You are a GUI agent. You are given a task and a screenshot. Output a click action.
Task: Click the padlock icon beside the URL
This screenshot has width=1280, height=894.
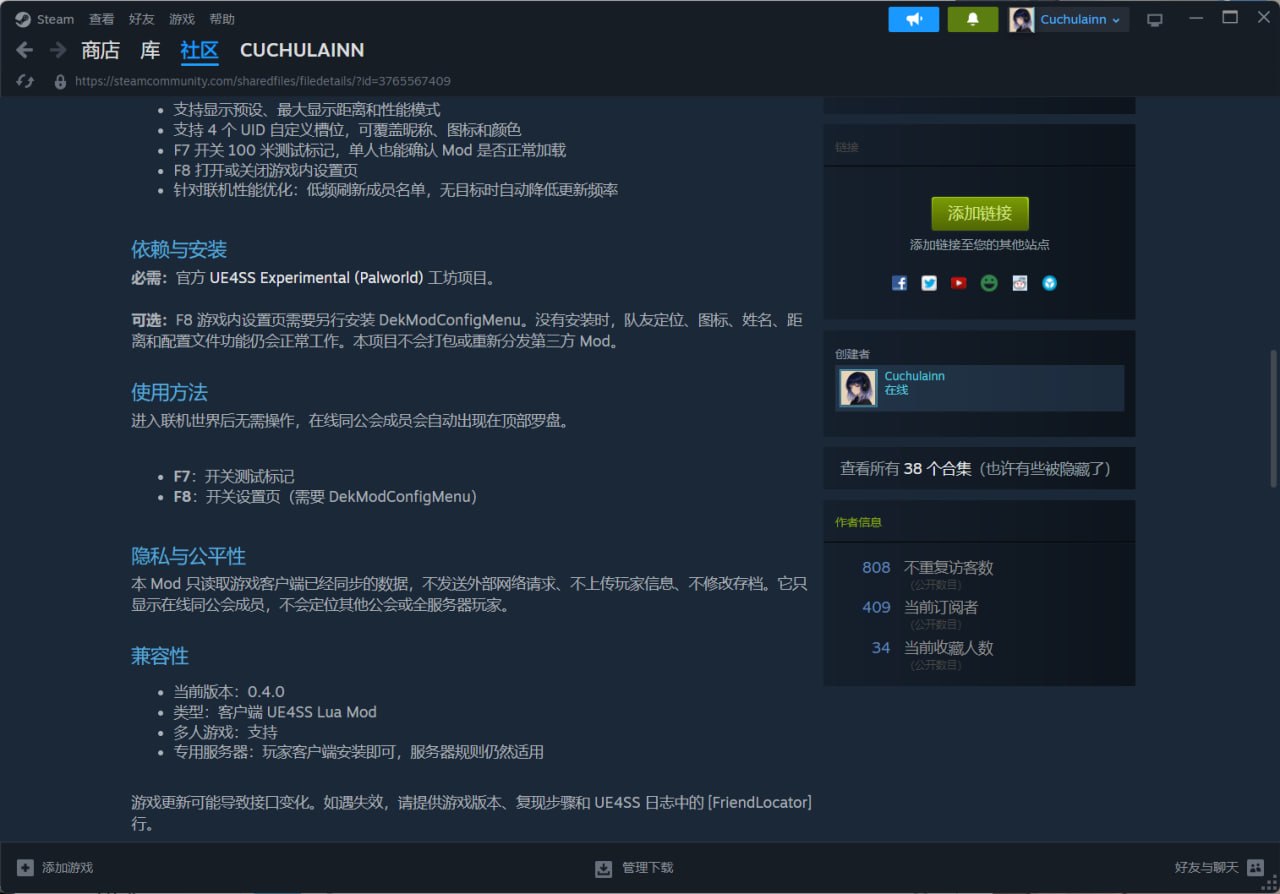(60, 81)
